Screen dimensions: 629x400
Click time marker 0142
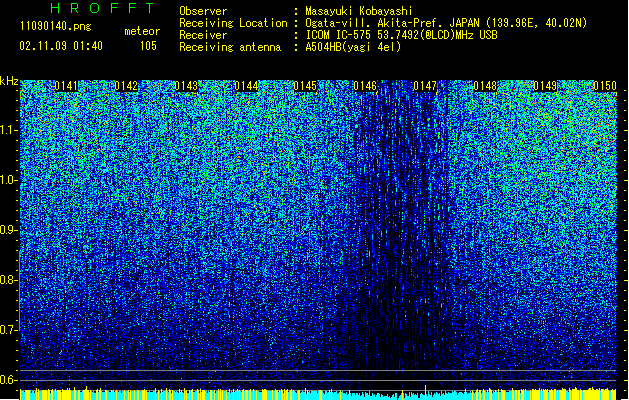coord(126,86)
